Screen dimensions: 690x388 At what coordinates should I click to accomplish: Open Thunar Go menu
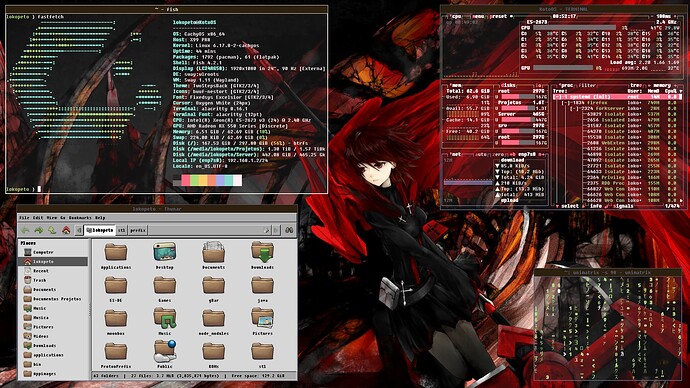[x=62, y=217]
